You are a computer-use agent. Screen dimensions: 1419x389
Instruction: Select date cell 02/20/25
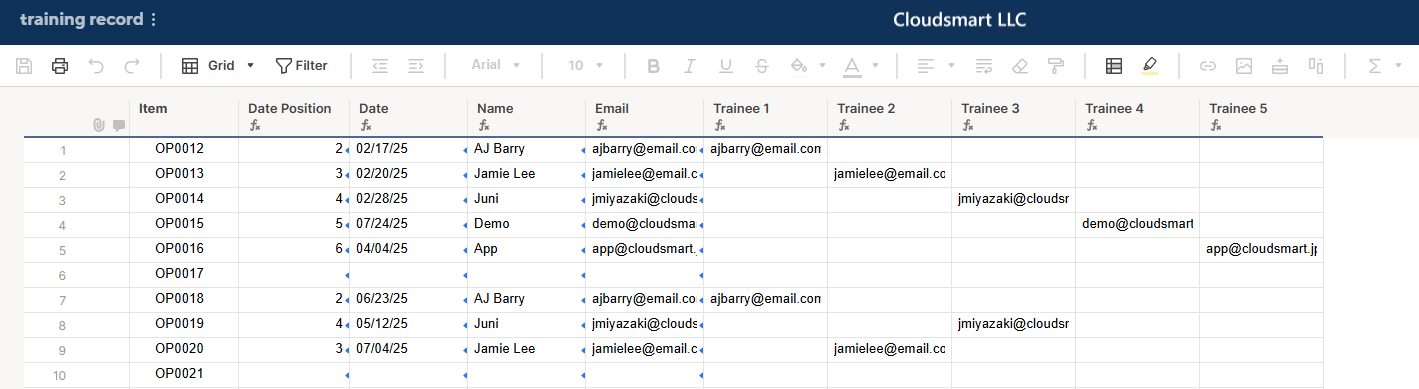coord(408,174)
